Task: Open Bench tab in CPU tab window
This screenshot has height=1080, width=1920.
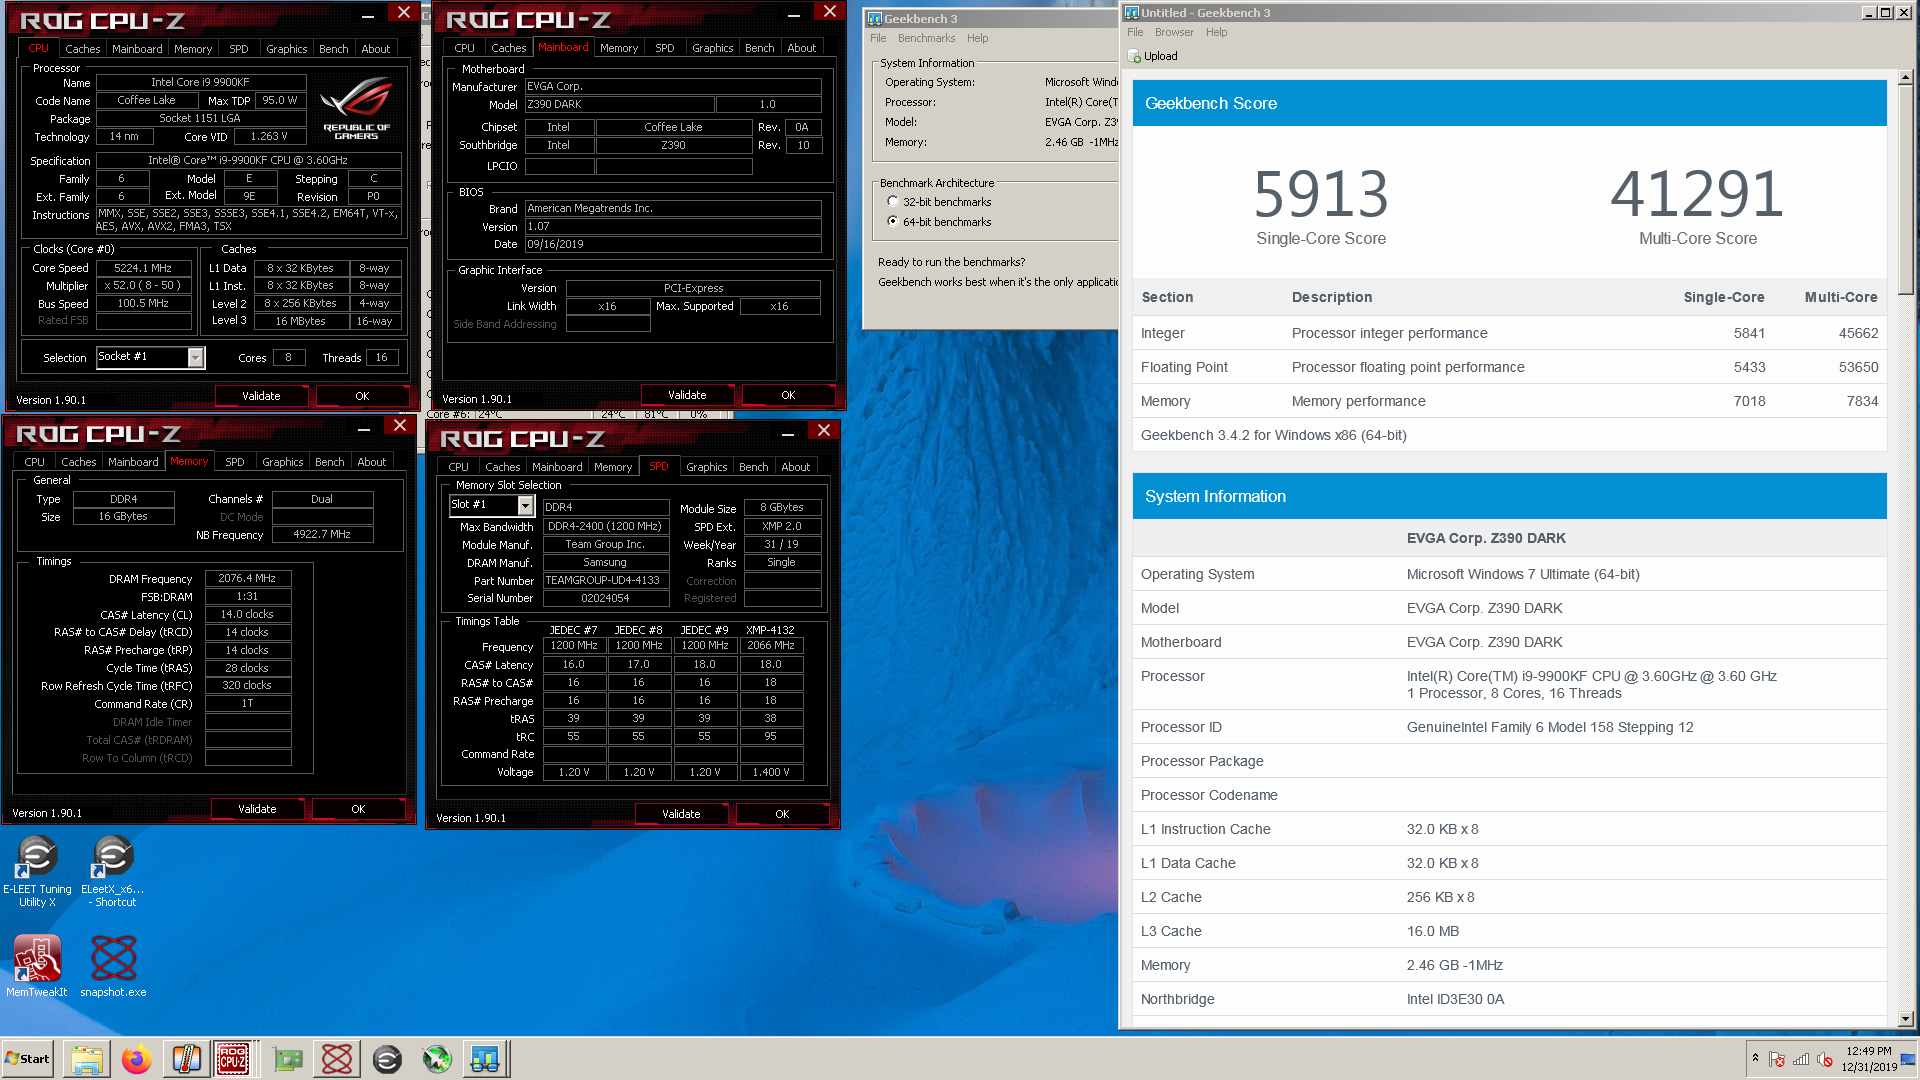Action: point(334,48)
